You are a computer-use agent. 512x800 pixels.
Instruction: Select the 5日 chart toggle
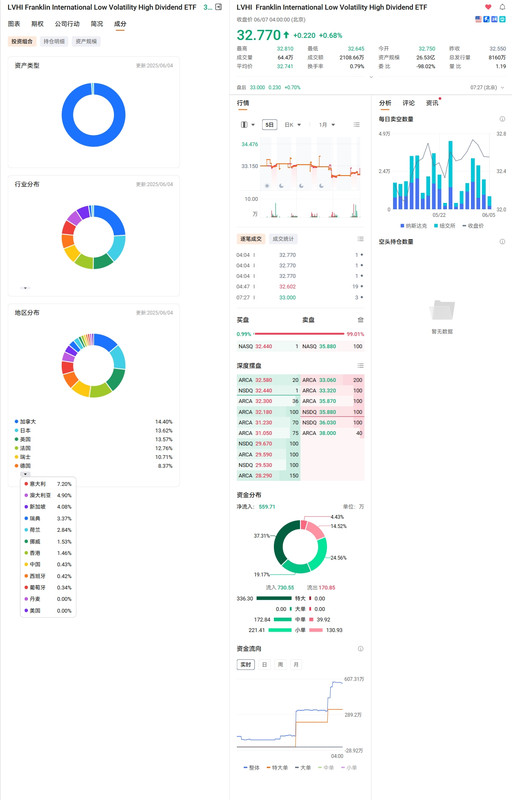tap(269, 124)
